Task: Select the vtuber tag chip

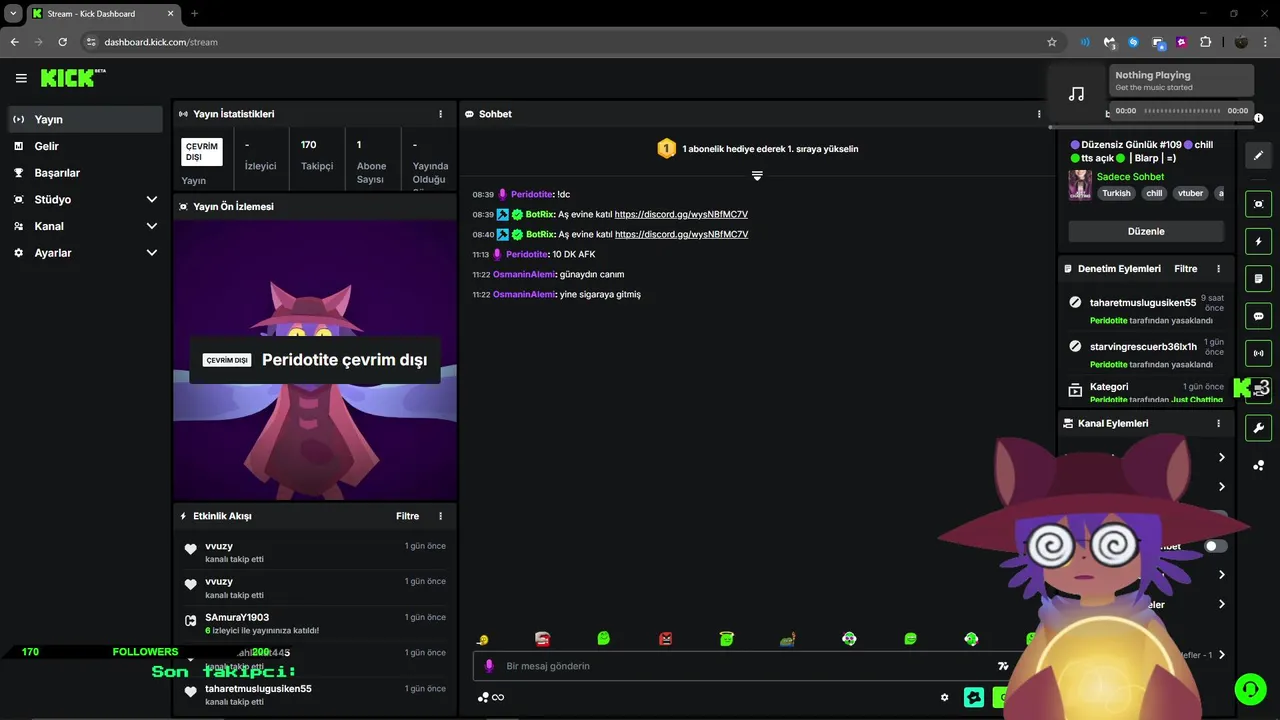Action: [1190, 193]
